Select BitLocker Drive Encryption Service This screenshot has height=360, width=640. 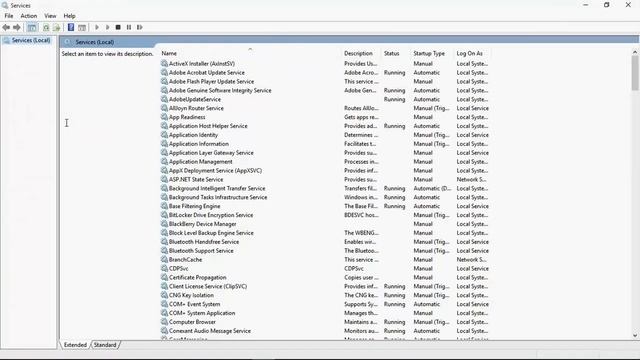(x=211, y=215)
